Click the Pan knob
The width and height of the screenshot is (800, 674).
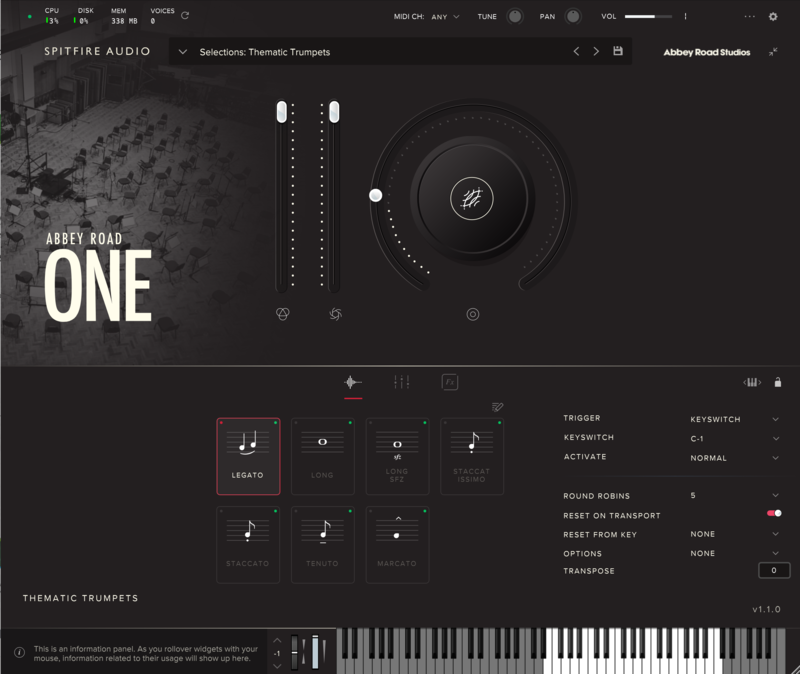(573, 16)
